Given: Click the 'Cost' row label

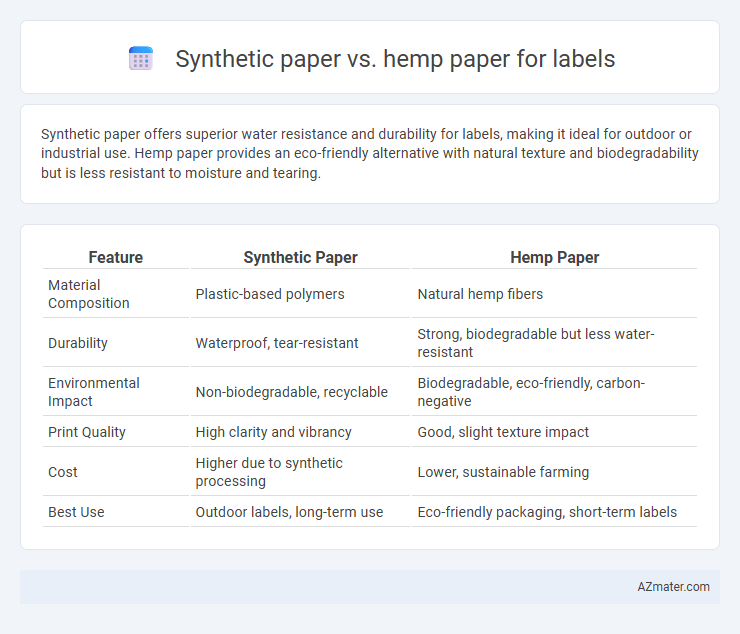Looking at the screenshot, I should click(x=116, y=472).
